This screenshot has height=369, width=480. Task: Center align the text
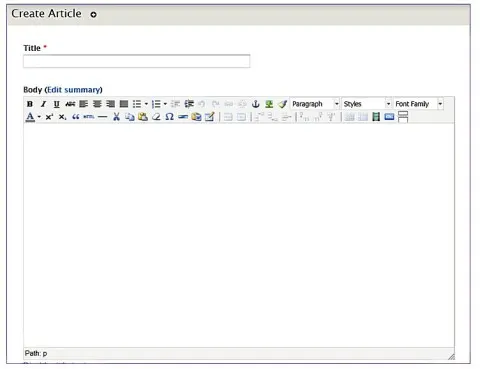pos(97,104)
